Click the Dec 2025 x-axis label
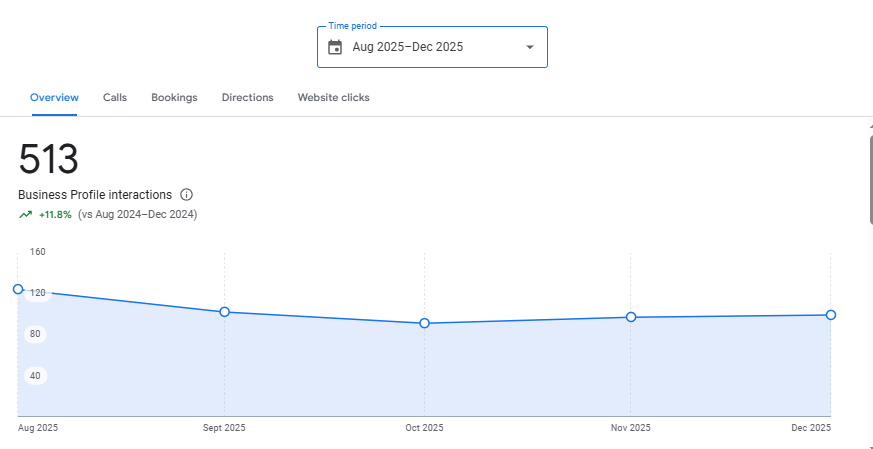 click(811, 428)
